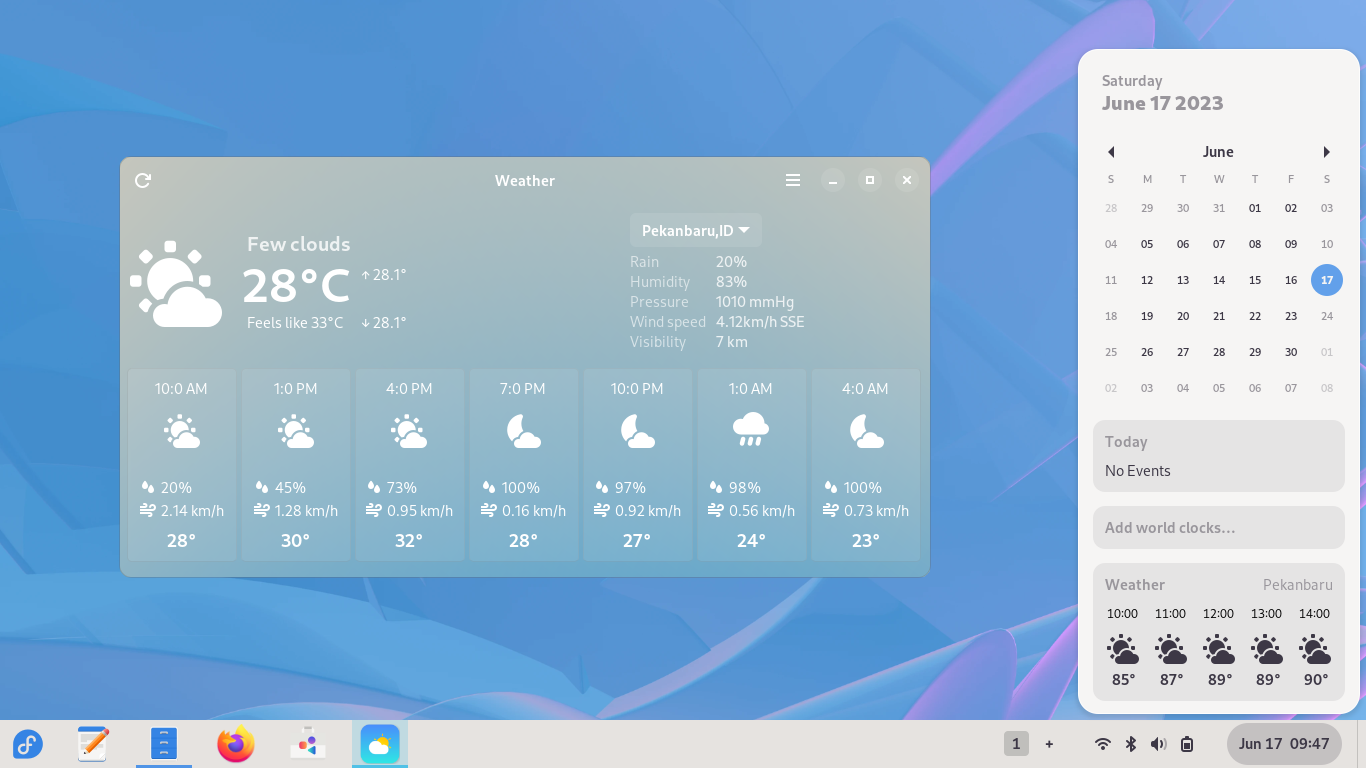Refresh the weather data
Viewport: 1366px width, 768px height.
(x=143, y=180)
